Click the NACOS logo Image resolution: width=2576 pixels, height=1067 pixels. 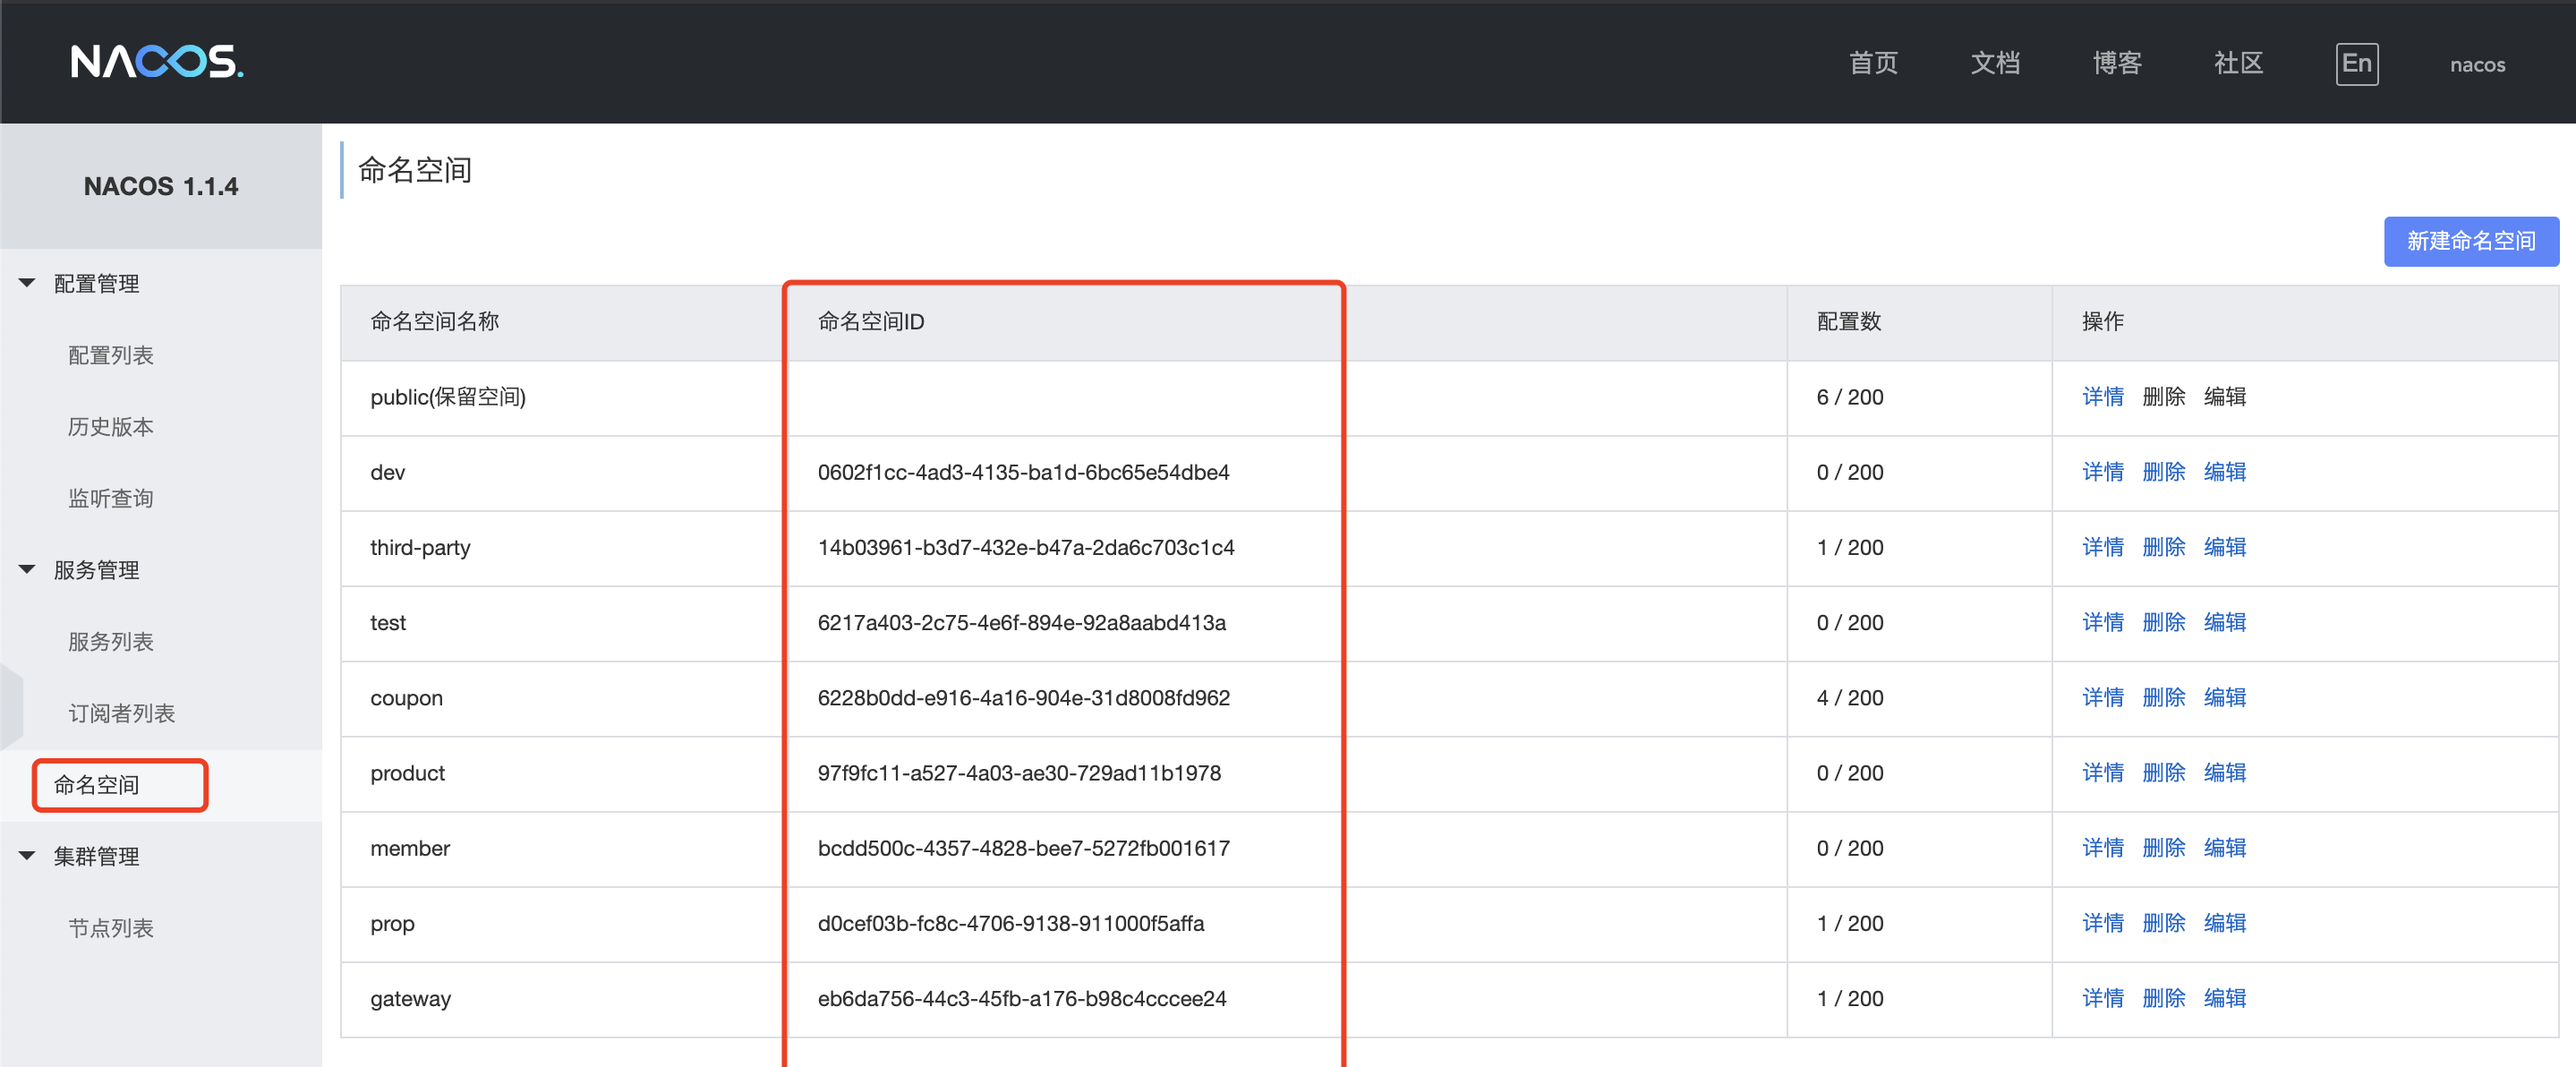coord(157,62)
